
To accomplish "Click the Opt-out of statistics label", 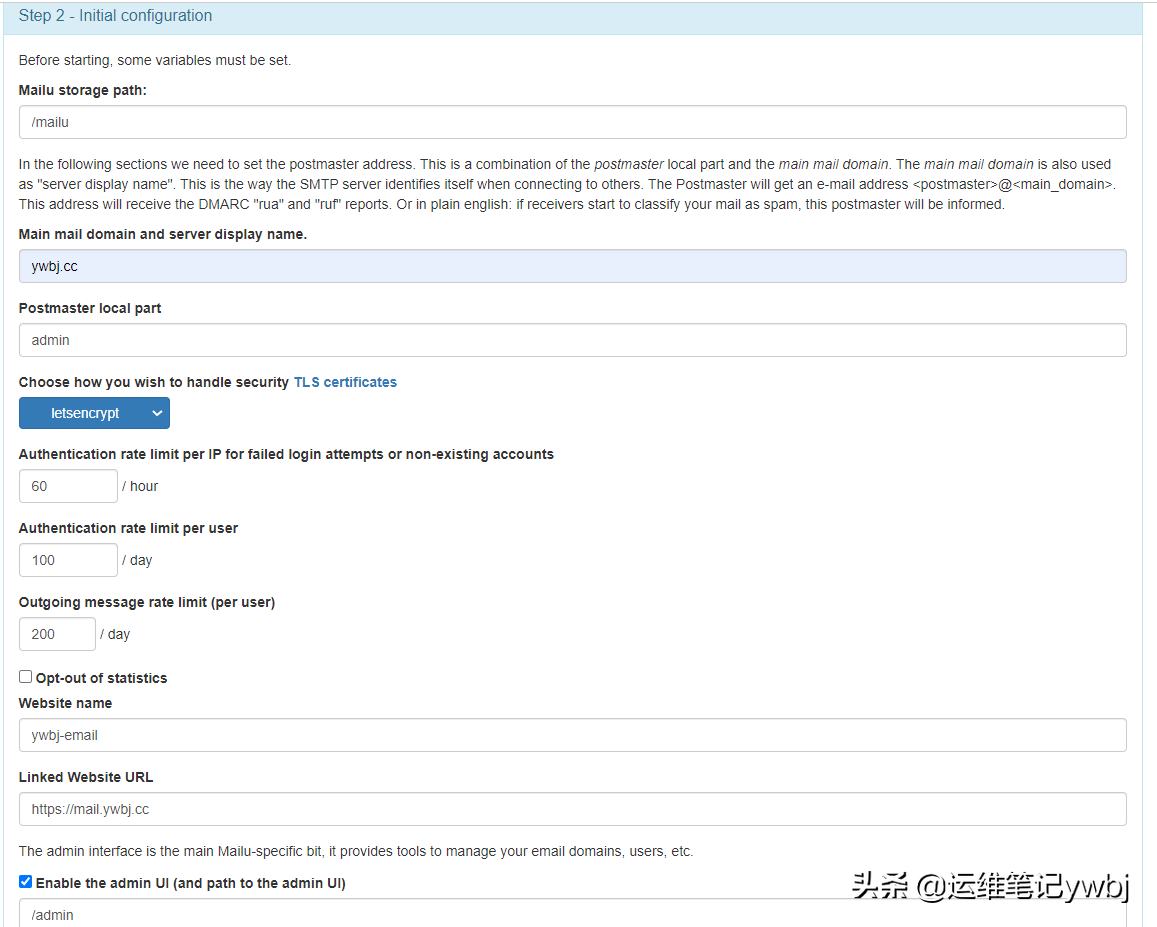I will click(x=101, y=678).
